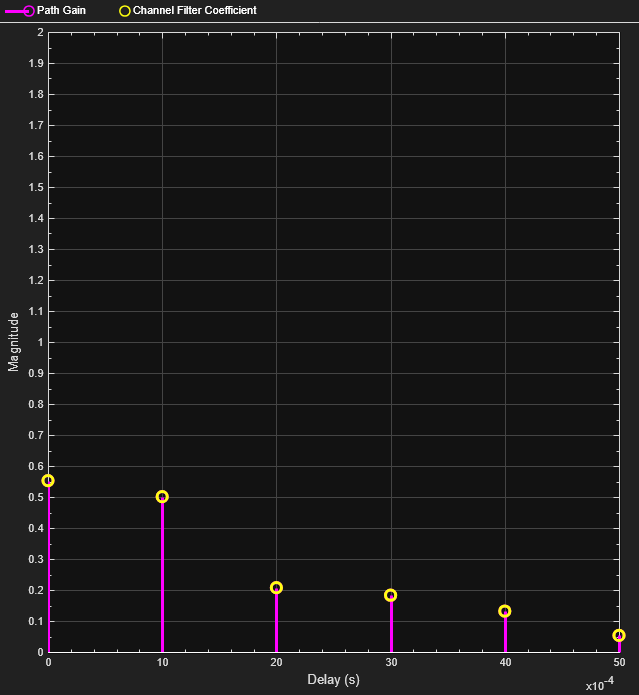This screenshot has height=695, width=639.
Task: Click the y-axis tick label 0.1
Action: (36, 621)
